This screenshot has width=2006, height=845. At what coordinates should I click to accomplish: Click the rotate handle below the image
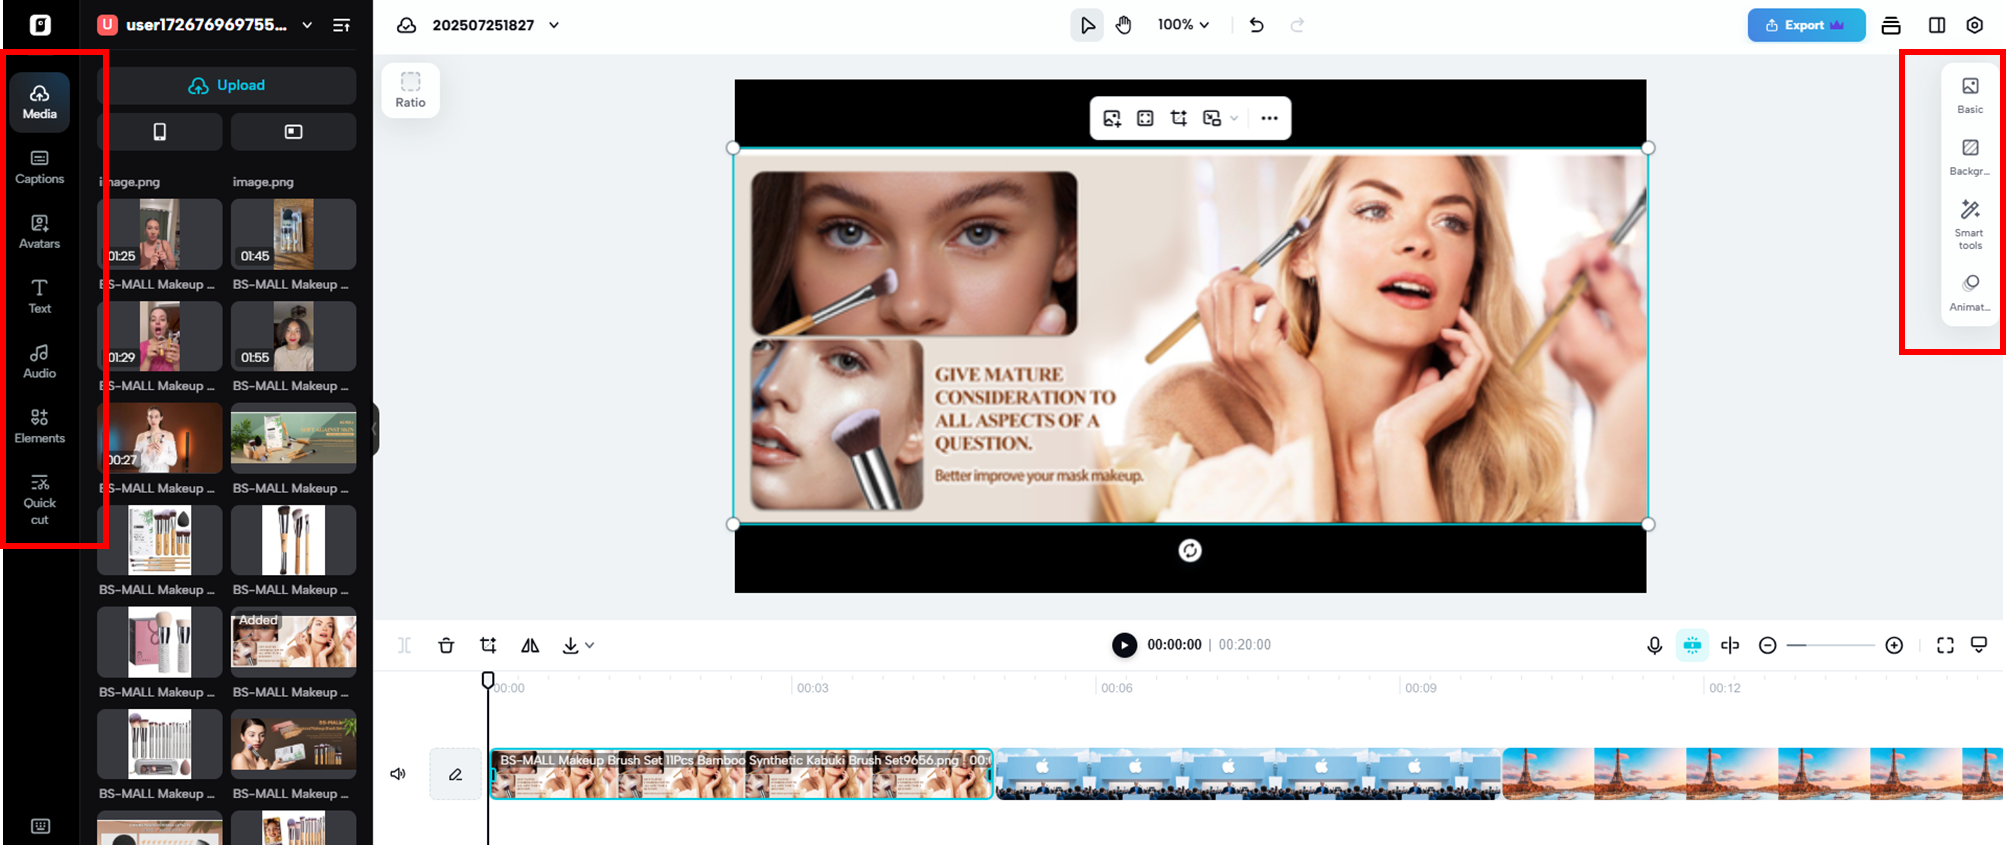[1190, 550]
